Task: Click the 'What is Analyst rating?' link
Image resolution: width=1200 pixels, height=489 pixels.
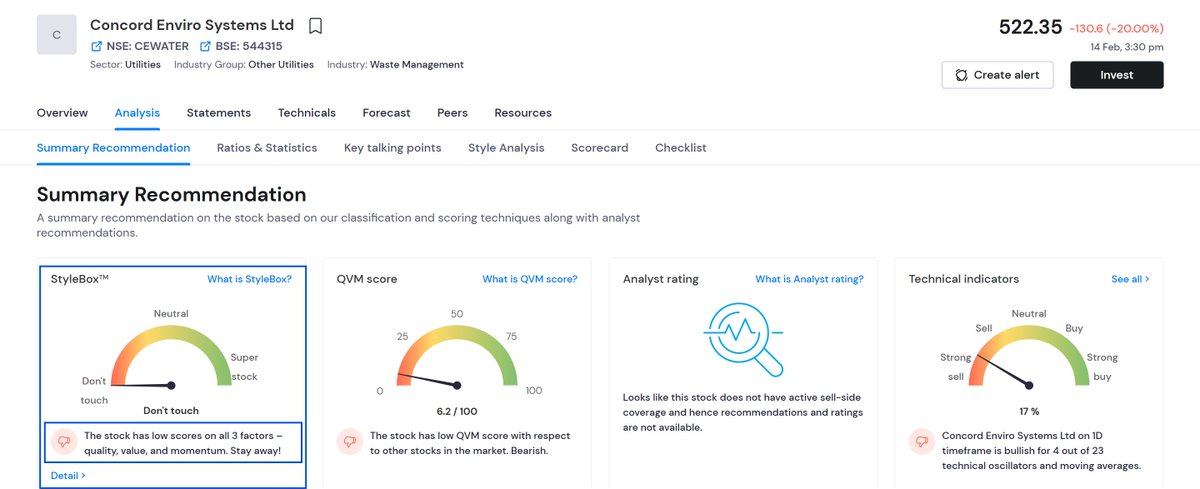Action: 809,279
